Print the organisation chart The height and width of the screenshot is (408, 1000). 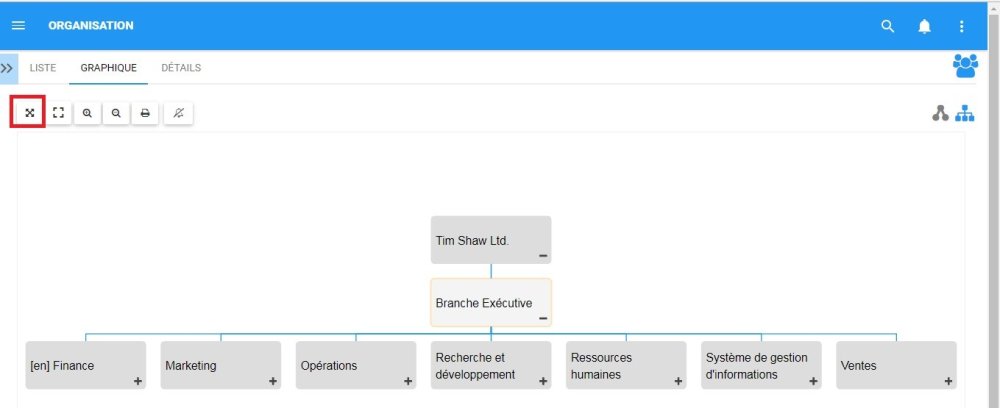pyautogui.click(x=145, y=113)
